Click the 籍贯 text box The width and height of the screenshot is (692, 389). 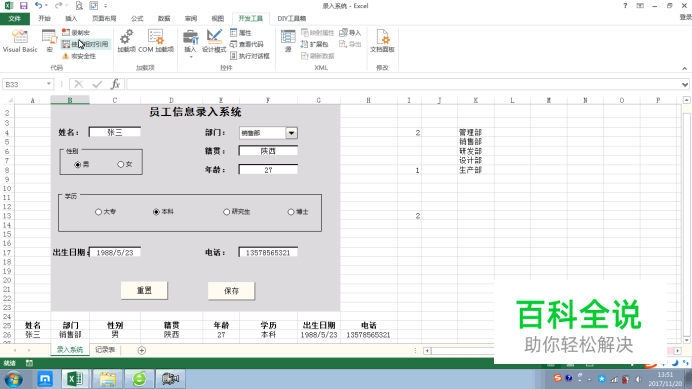click(268, 151)
